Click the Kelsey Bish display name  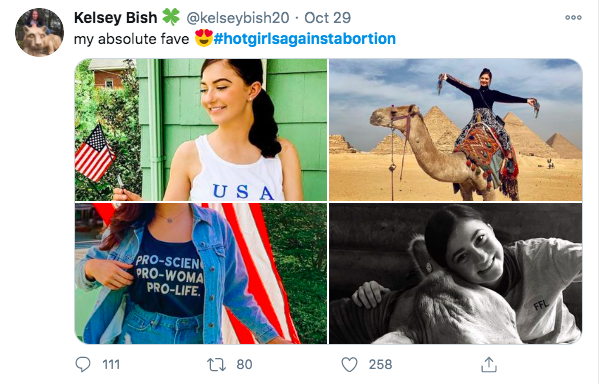(x=115, y=18)
